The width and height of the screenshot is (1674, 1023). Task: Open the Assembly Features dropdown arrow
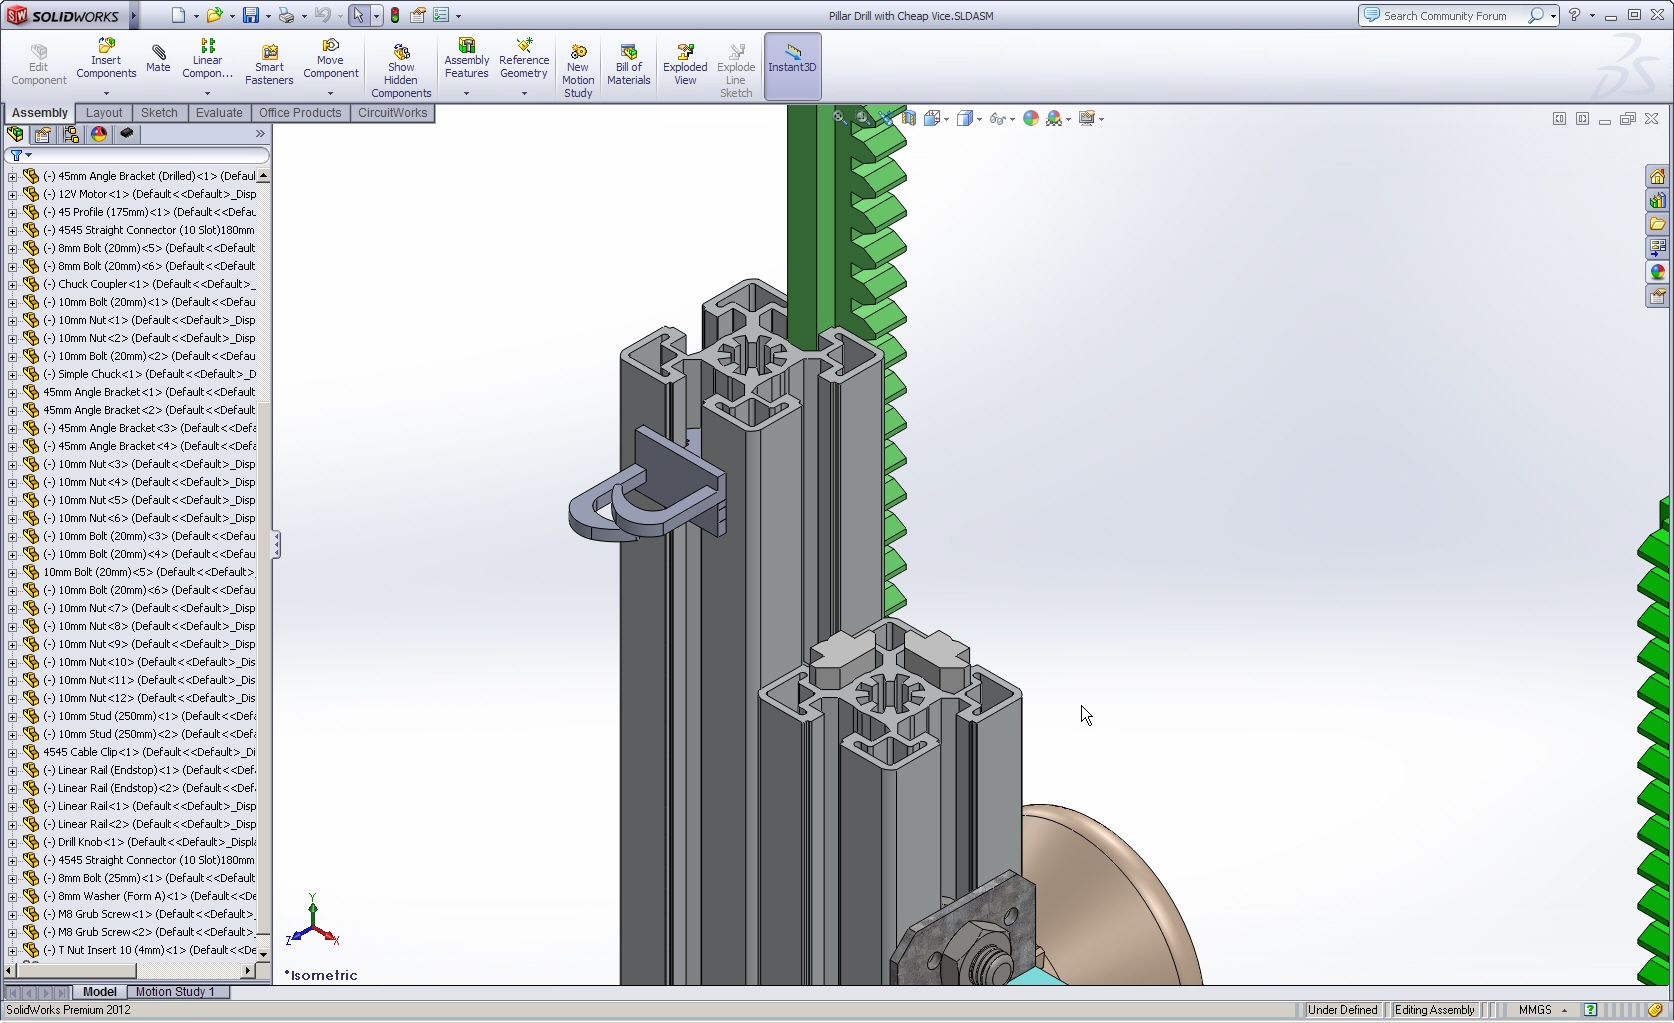point(466,93)
